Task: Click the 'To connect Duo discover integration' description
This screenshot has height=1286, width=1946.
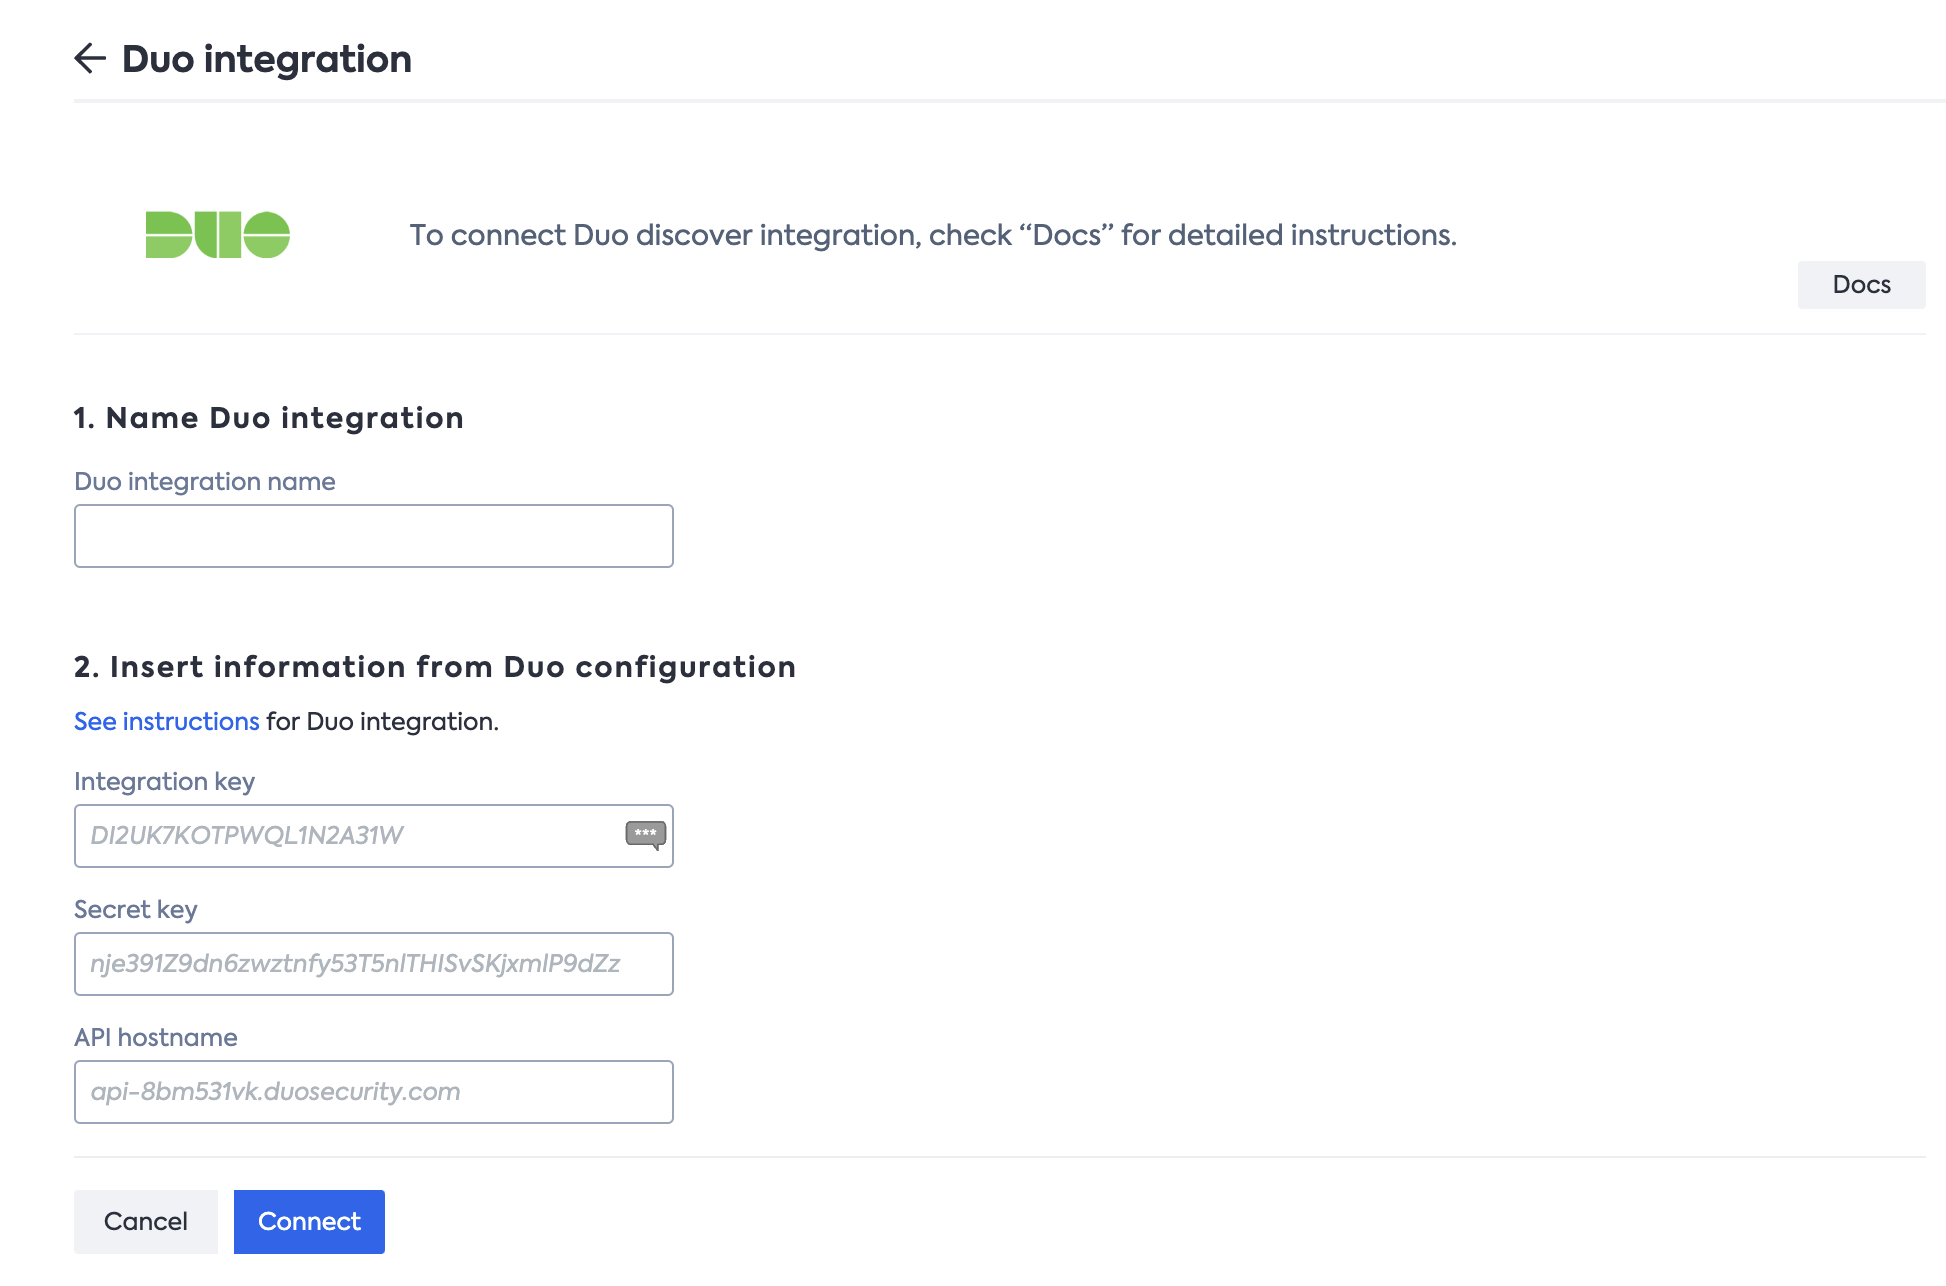Action: (932, 235)
